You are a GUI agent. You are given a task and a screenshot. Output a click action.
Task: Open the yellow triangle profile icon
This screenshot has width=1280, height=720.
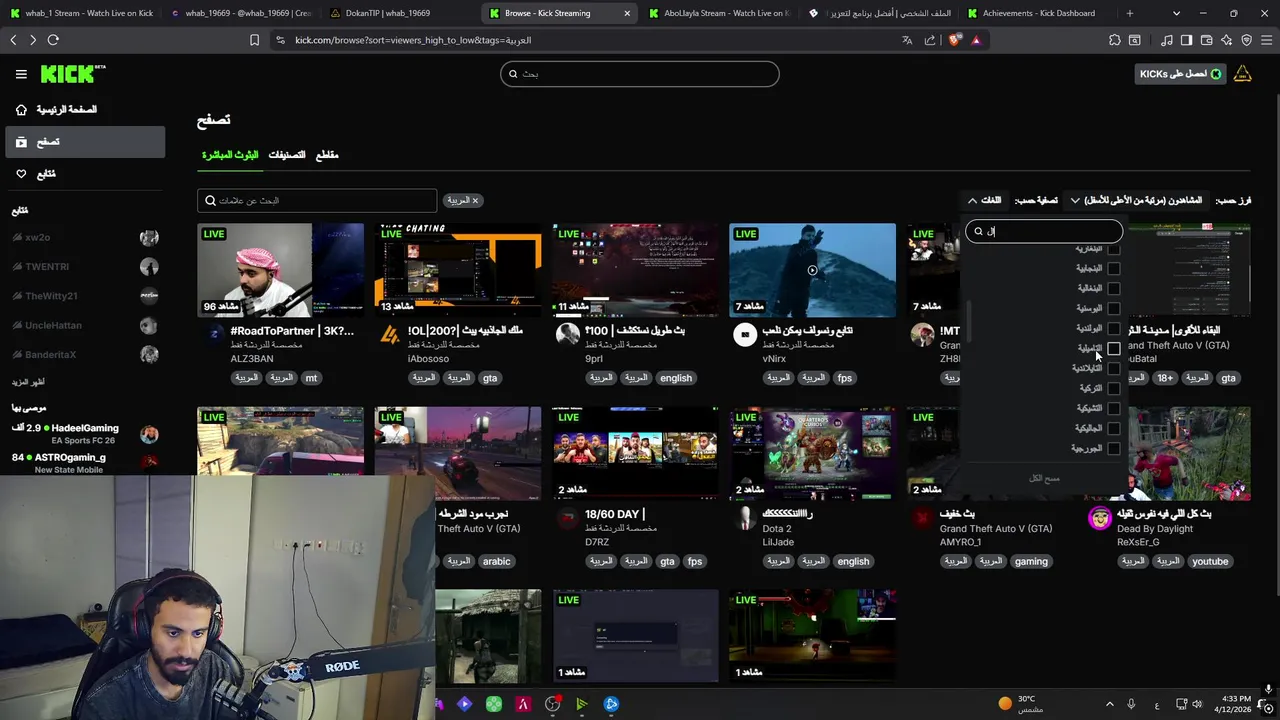point(1243,74)
